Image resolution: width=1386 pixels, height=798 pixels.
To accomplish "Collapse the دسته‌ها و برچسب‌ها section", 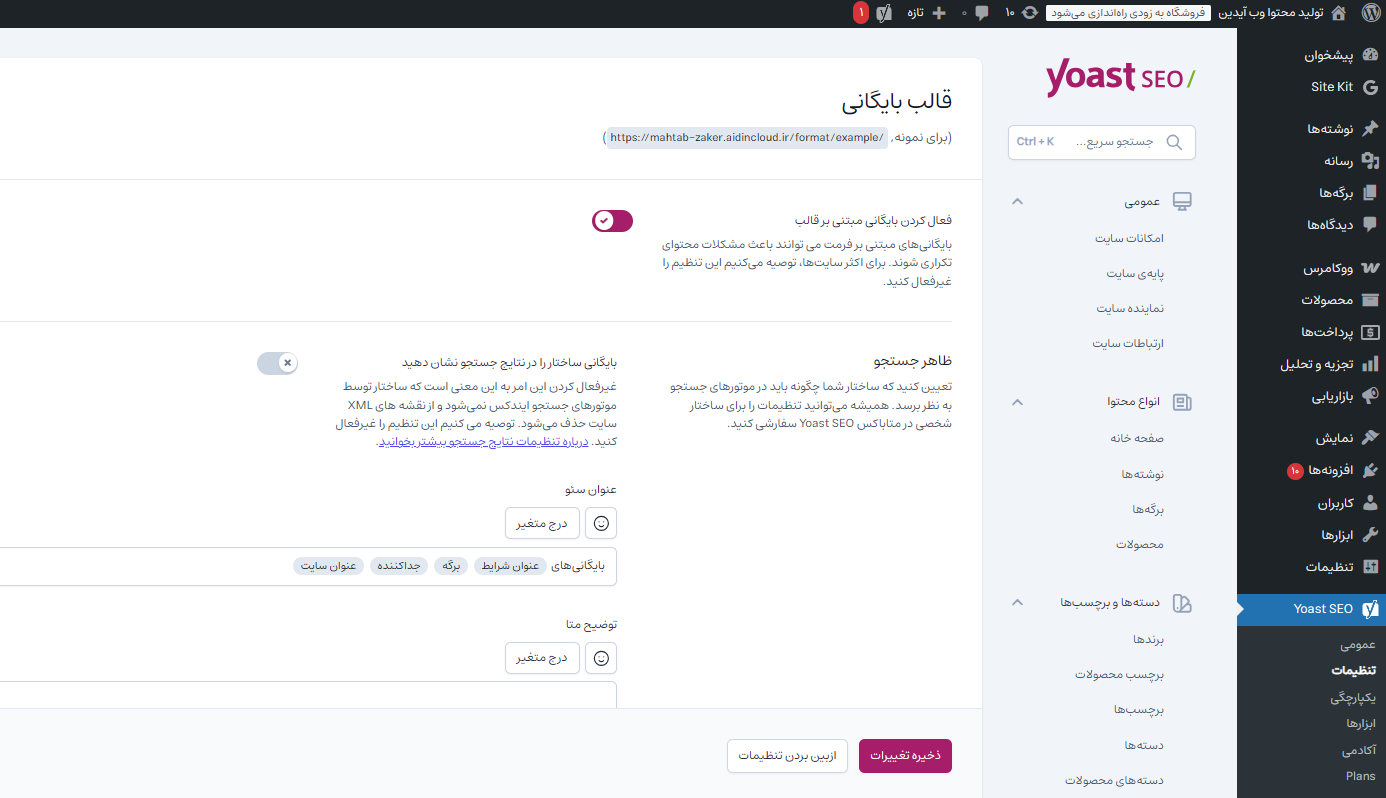I will (x=1017, y=603).
